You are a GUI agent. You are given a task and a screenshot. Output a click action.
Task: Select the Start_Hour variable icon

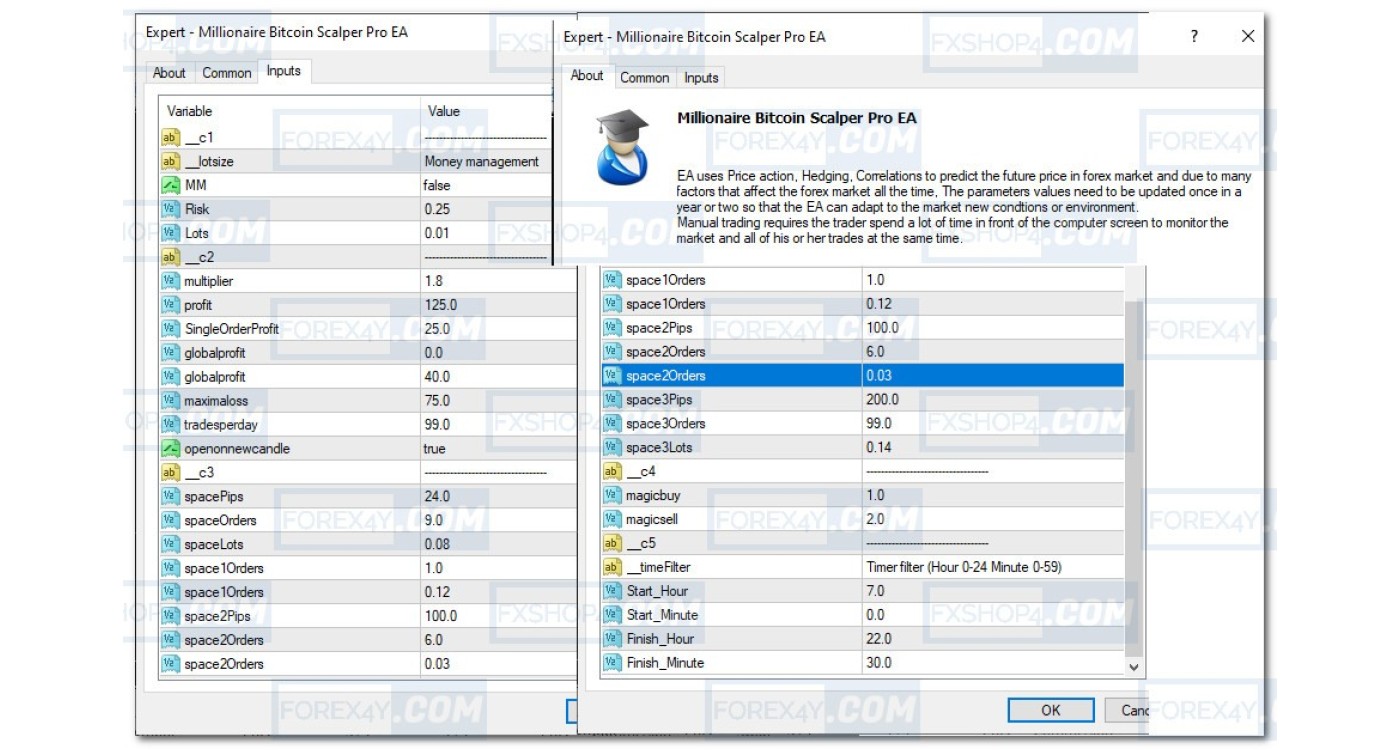point(612,591)
